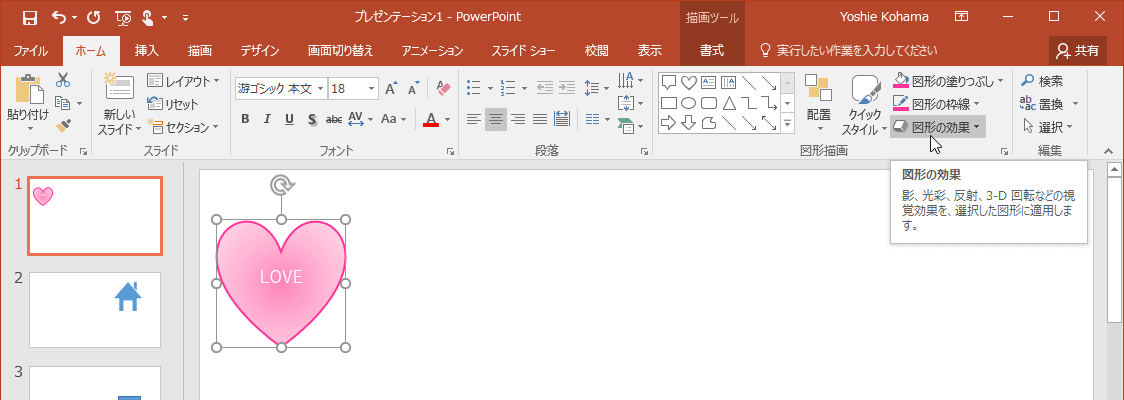Expand font color dropdown arrow
The height and width of the screenshot is (400, 1124).
tap(448, 119)
